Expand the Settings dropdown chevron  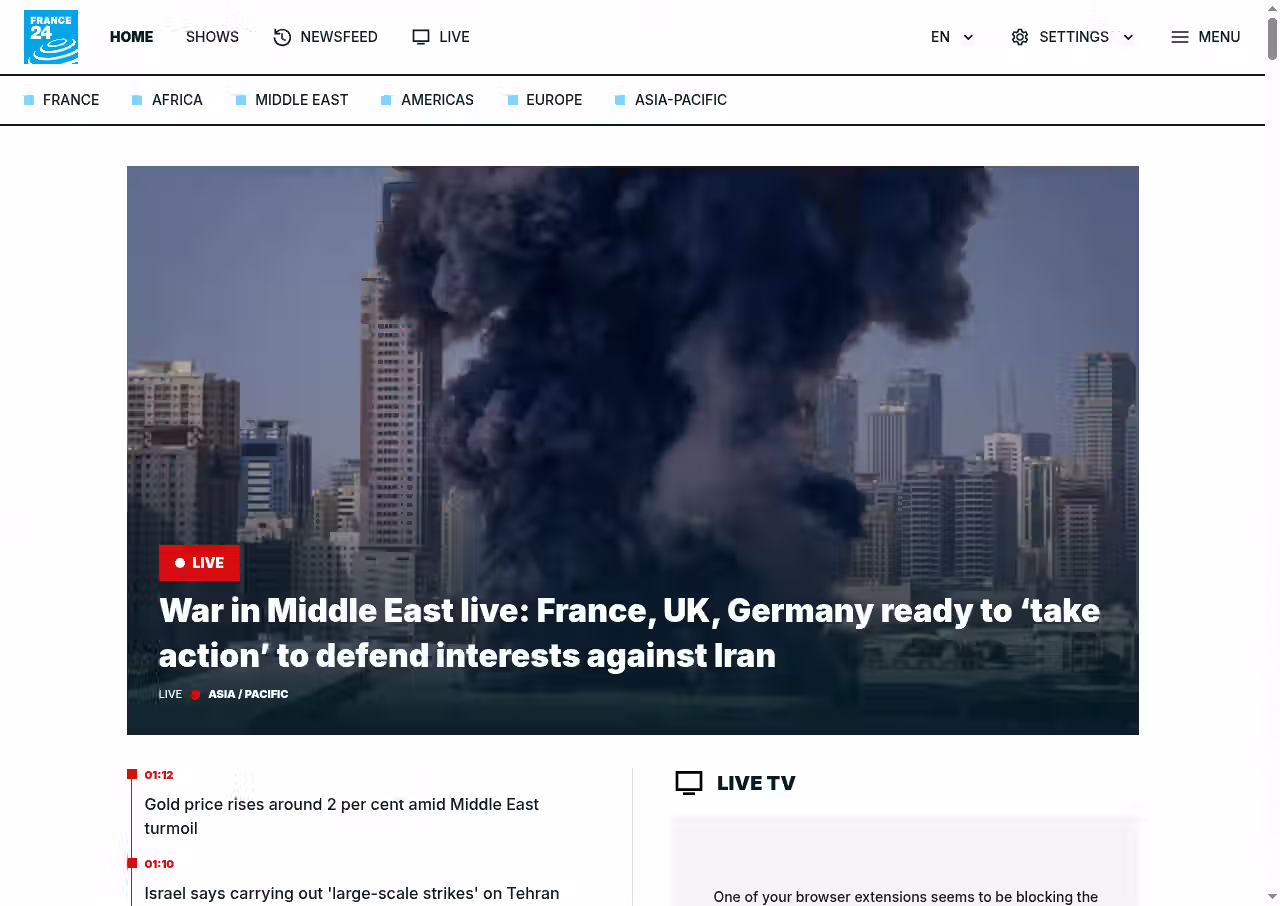(x=1128, y=37)
